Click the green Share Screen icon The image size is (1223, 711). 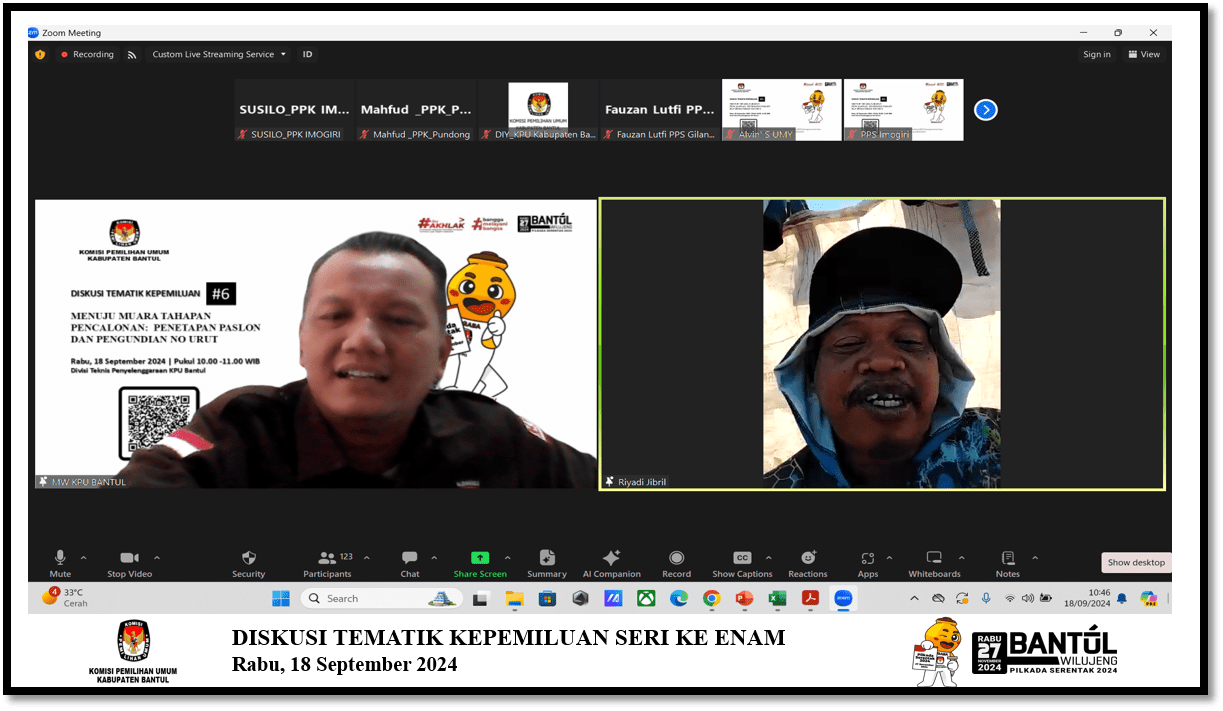coord(480,558)
